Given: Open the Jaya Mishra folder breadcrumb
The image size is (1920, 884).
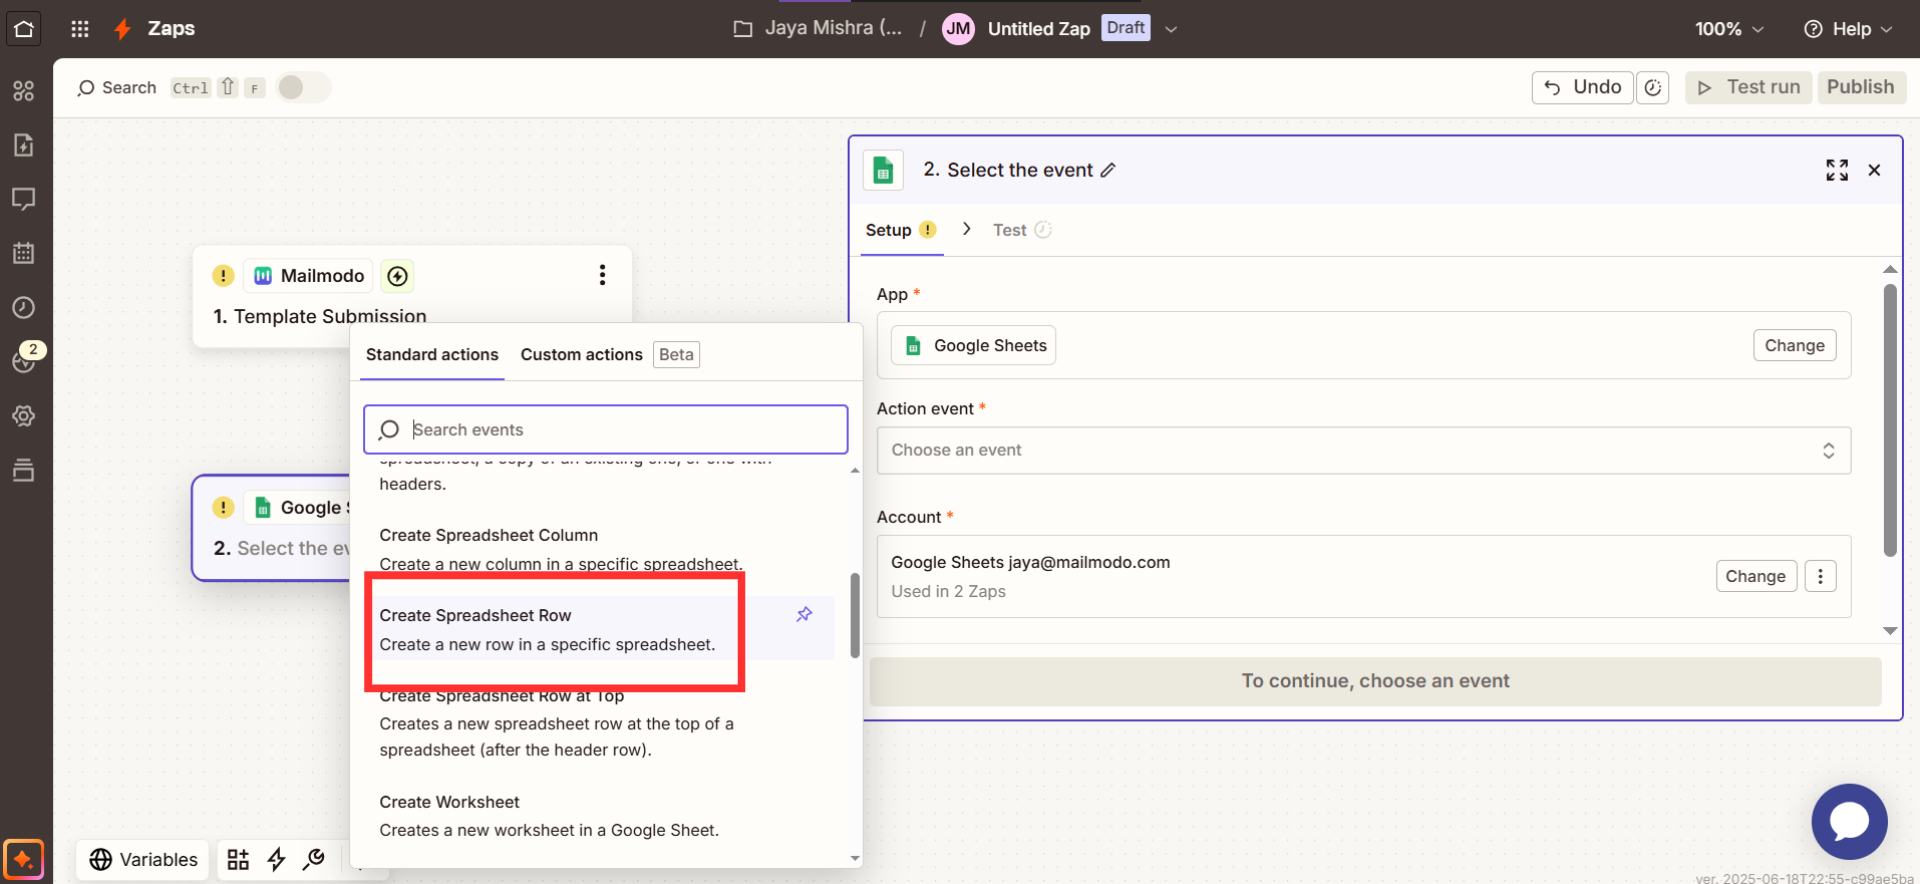Looking at the screenshot, I should pos(833,29).
